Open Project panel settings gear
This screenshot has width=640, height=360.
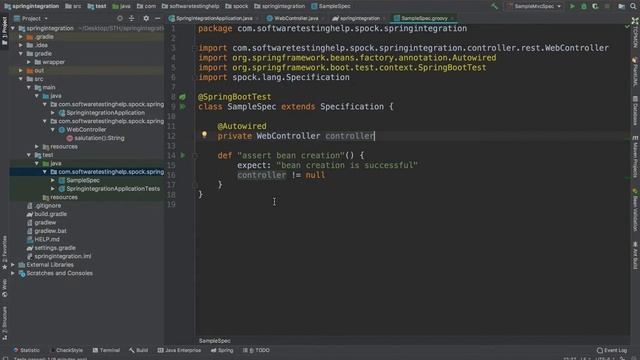point(146,18)
